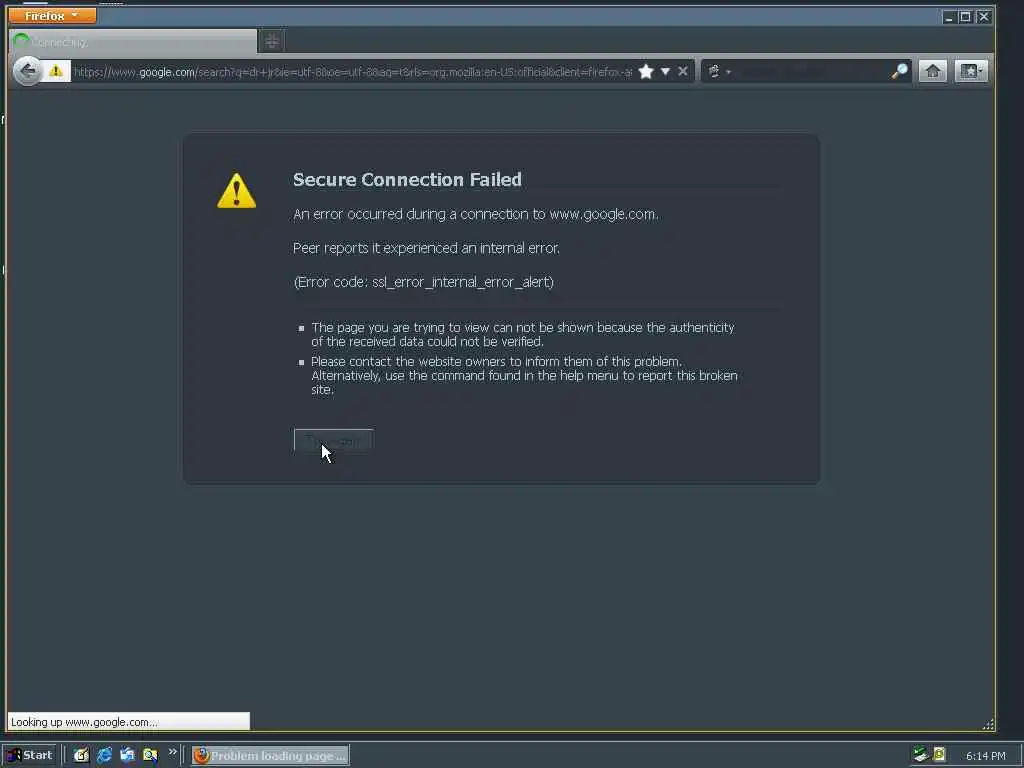Stop loading the page with the X
1024x768 pixels.
pyautogui.click(x=682, y=71)
